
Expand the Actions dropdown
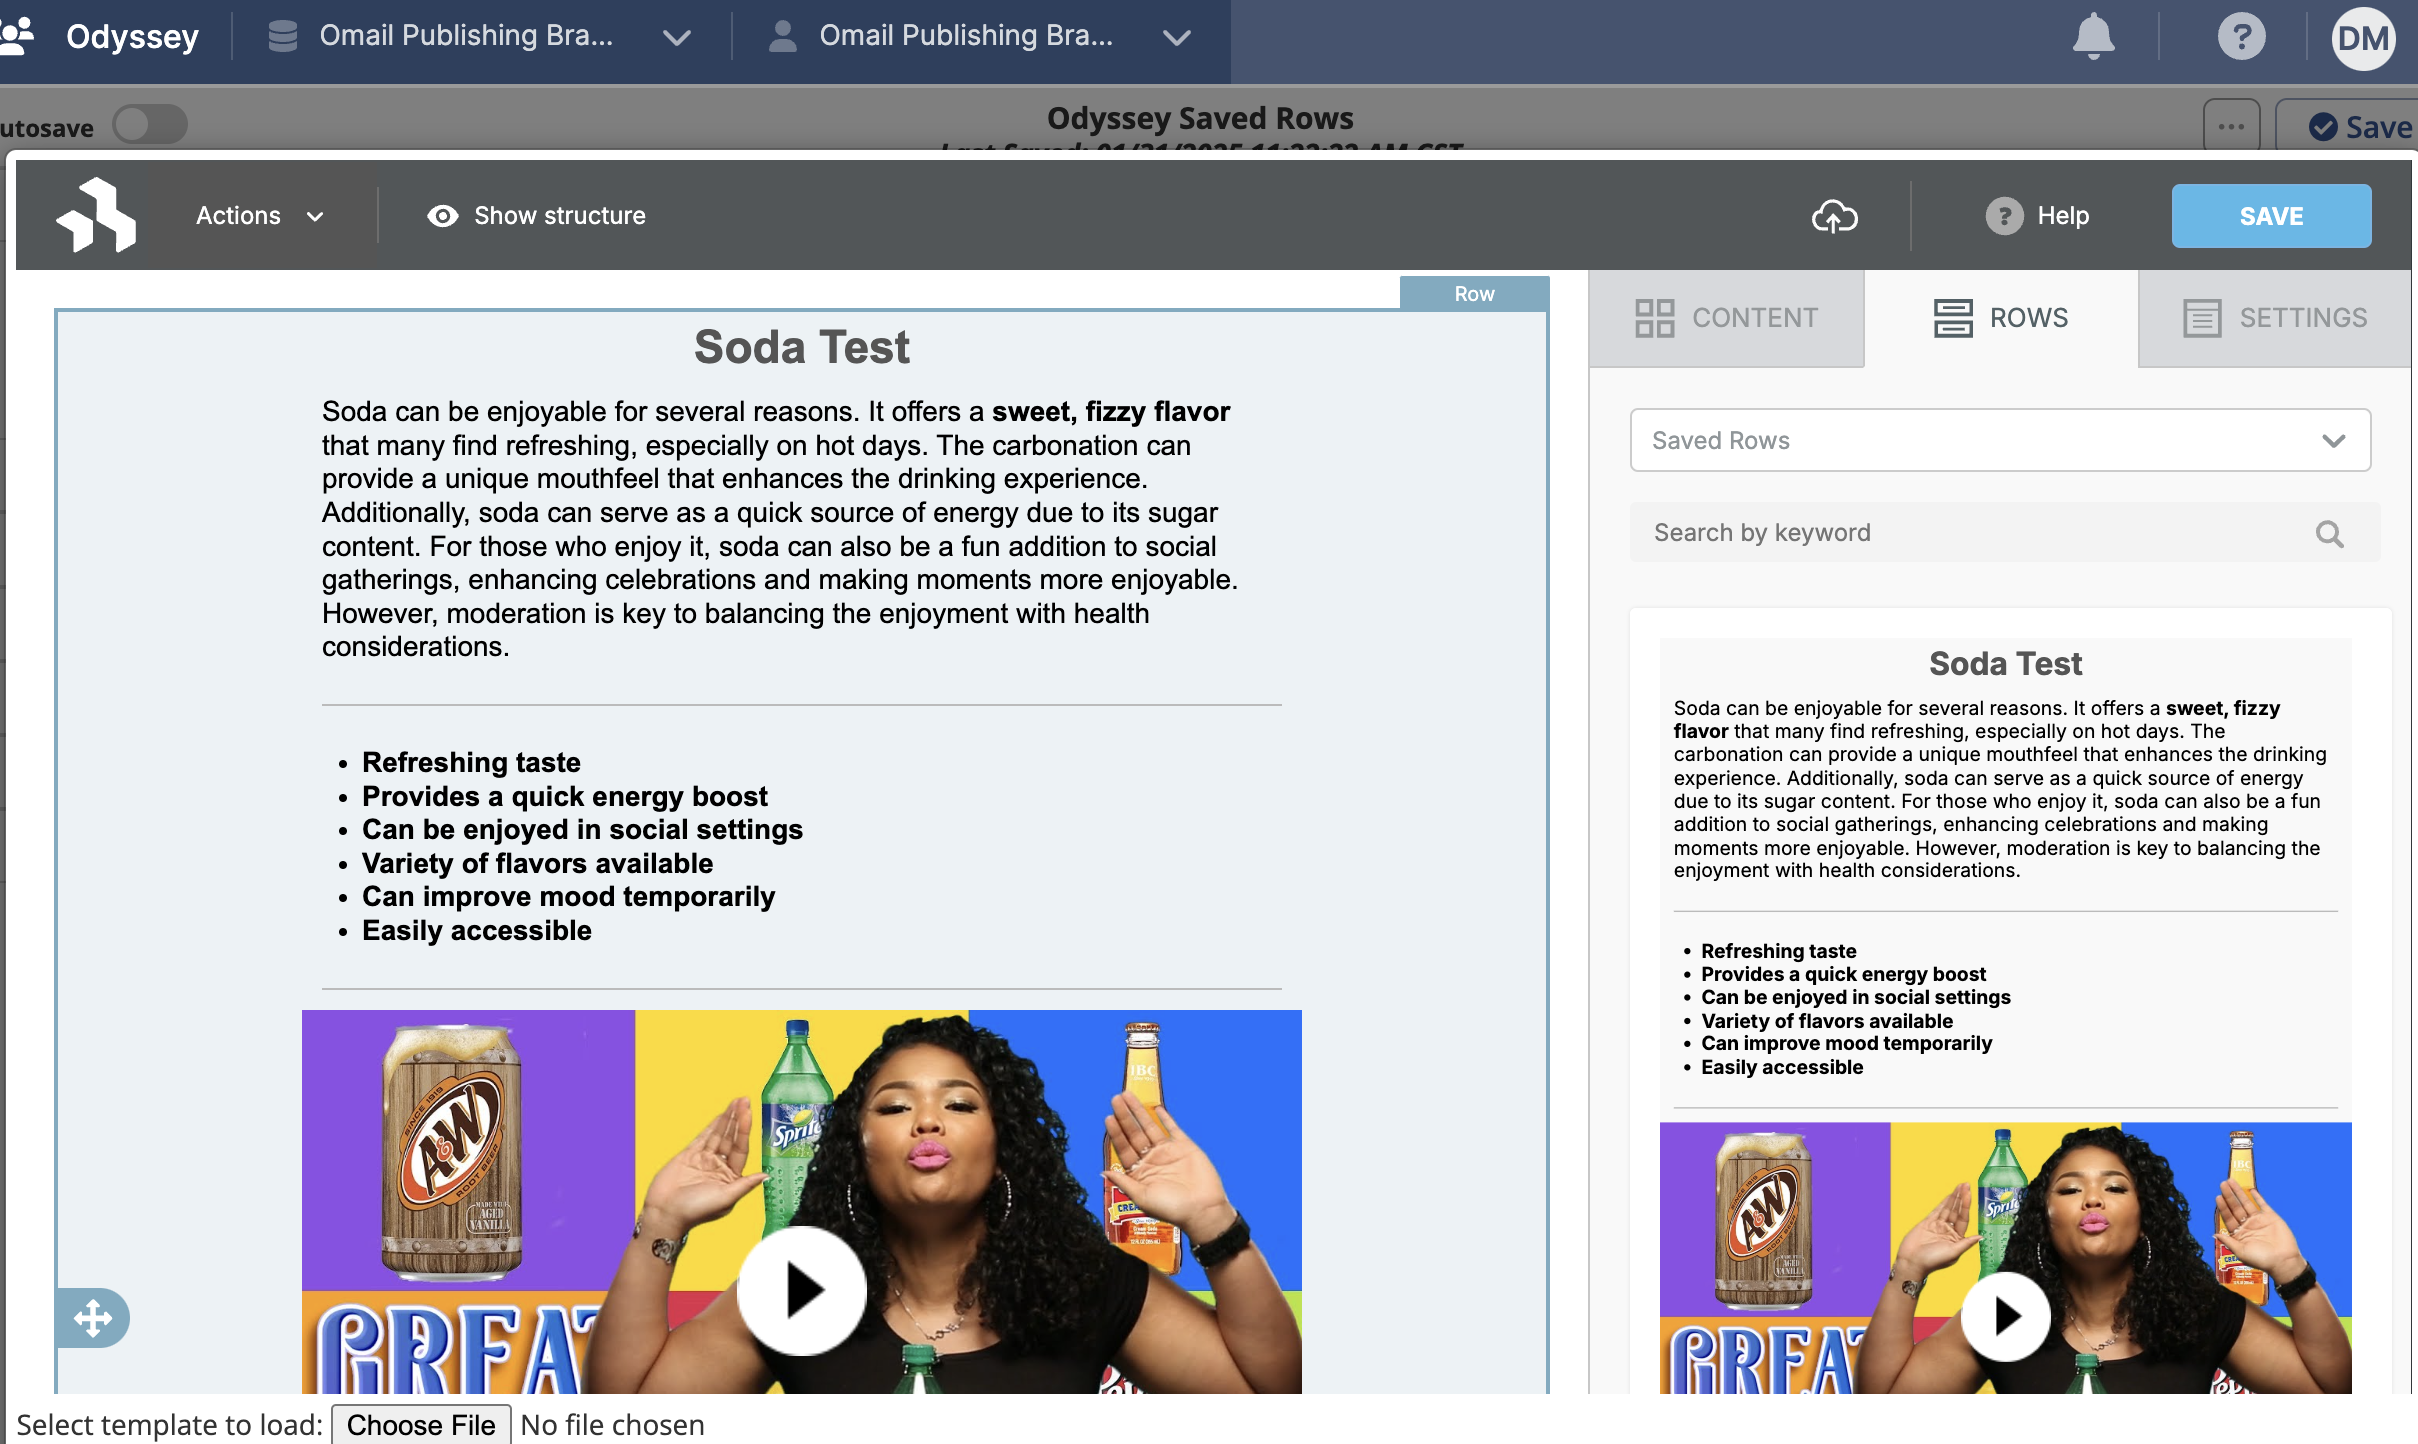pos(259,216)
